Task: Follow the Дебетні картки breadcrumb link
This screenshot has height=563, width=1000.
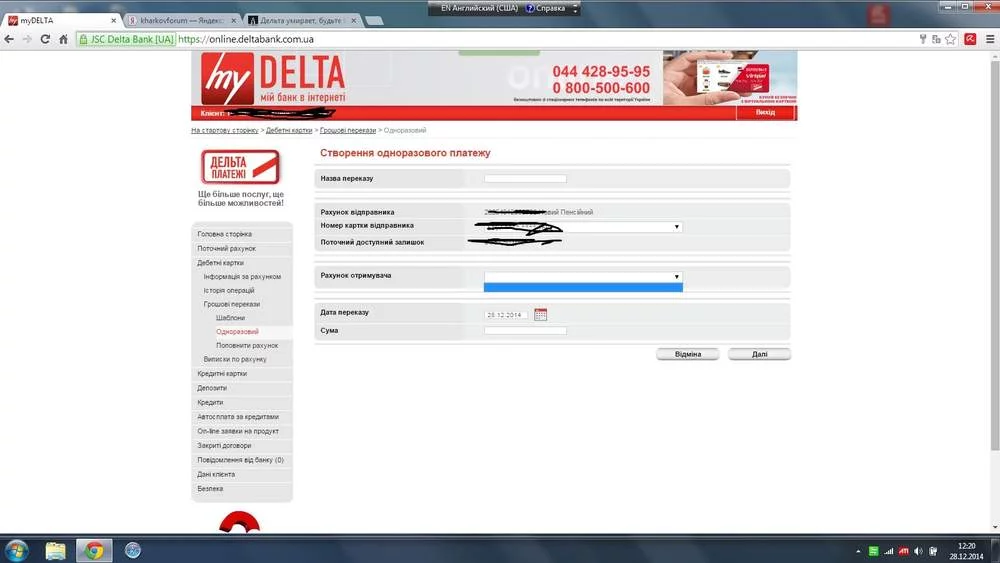Action: 289,130
